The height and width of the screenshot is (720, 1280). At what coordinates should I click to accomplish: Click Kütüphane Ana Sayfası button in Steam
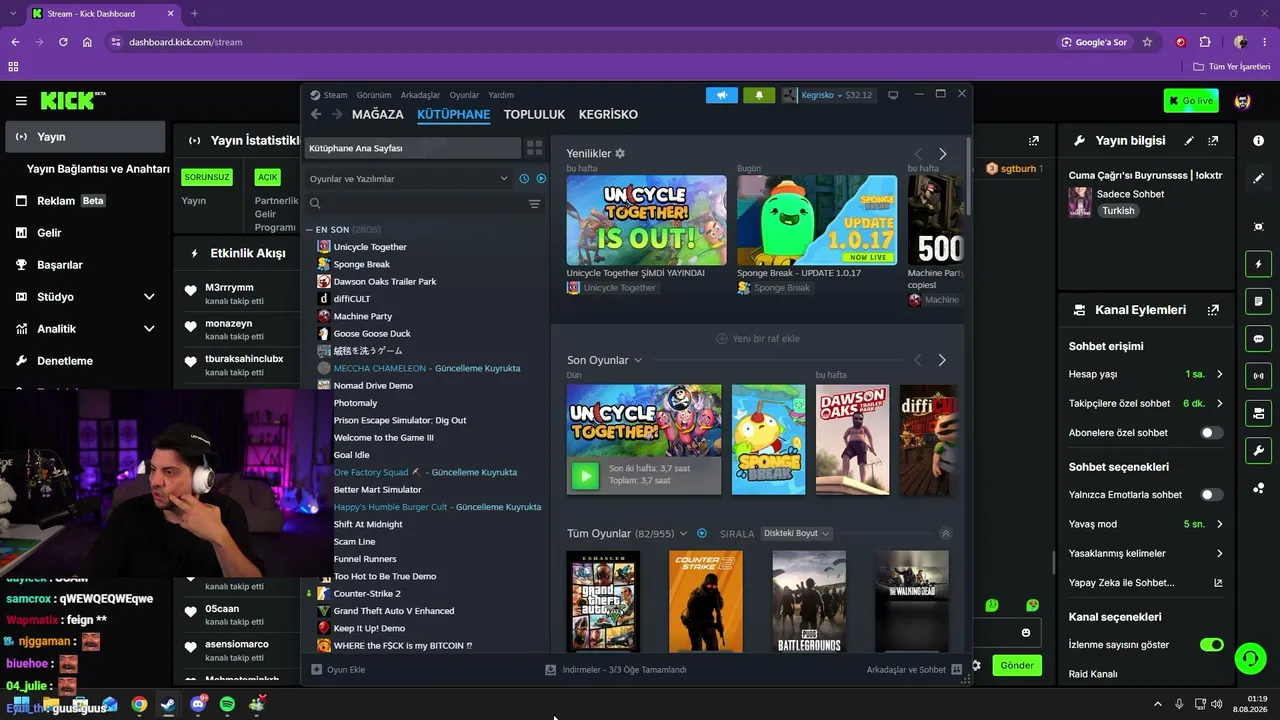[413, 148]
